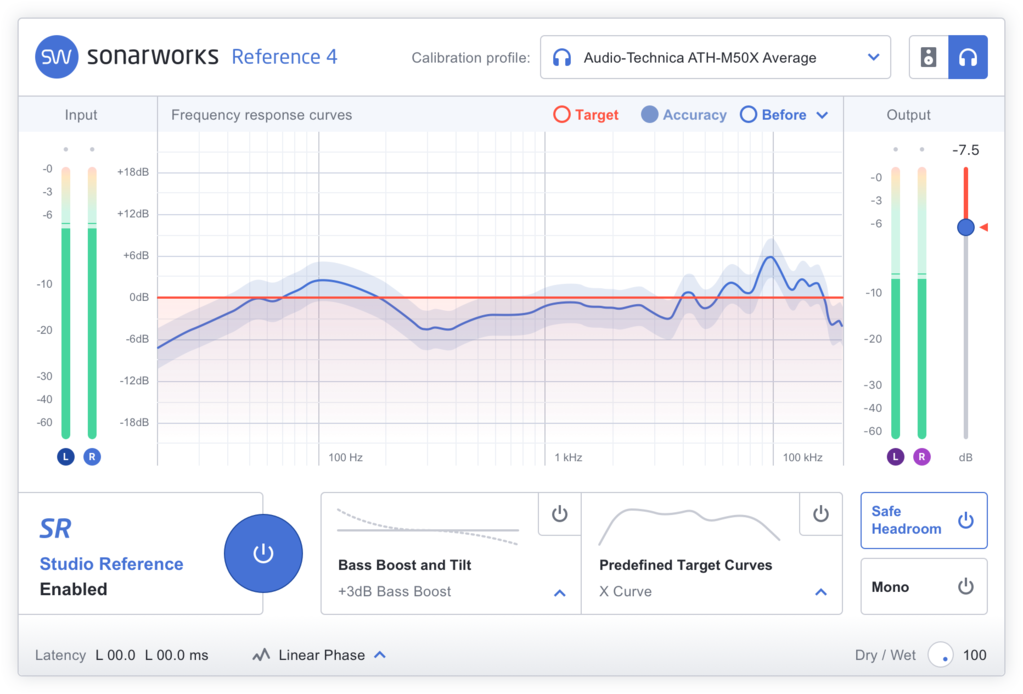The height and width of the screenshot is (694, 1023).
Task: Click the purple L output channel badge
Action: 895,456
